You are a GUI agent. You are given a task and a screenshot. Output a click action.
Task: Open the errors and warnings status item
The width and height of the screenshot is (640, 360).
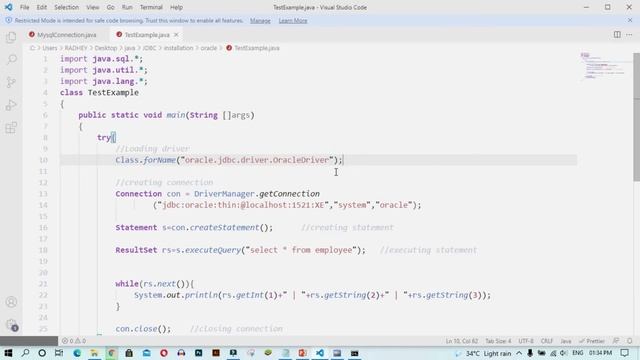(74, 341)
